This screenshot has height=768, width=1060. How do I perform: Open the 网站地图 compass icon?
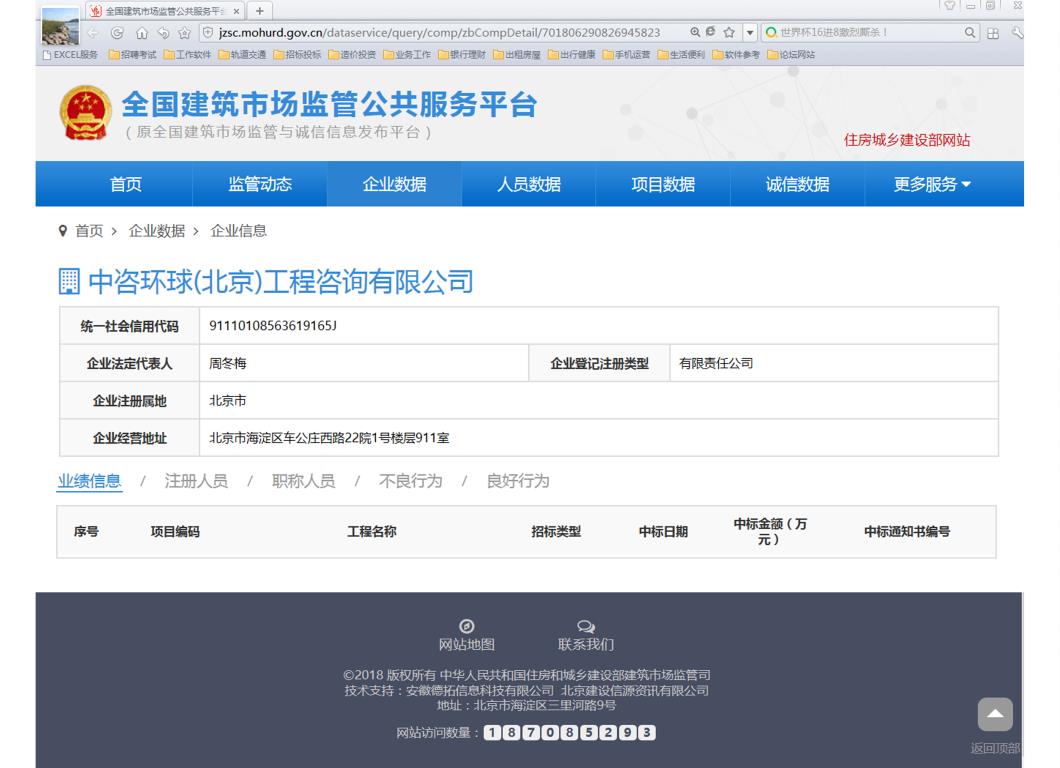click(x=466, y=627)
